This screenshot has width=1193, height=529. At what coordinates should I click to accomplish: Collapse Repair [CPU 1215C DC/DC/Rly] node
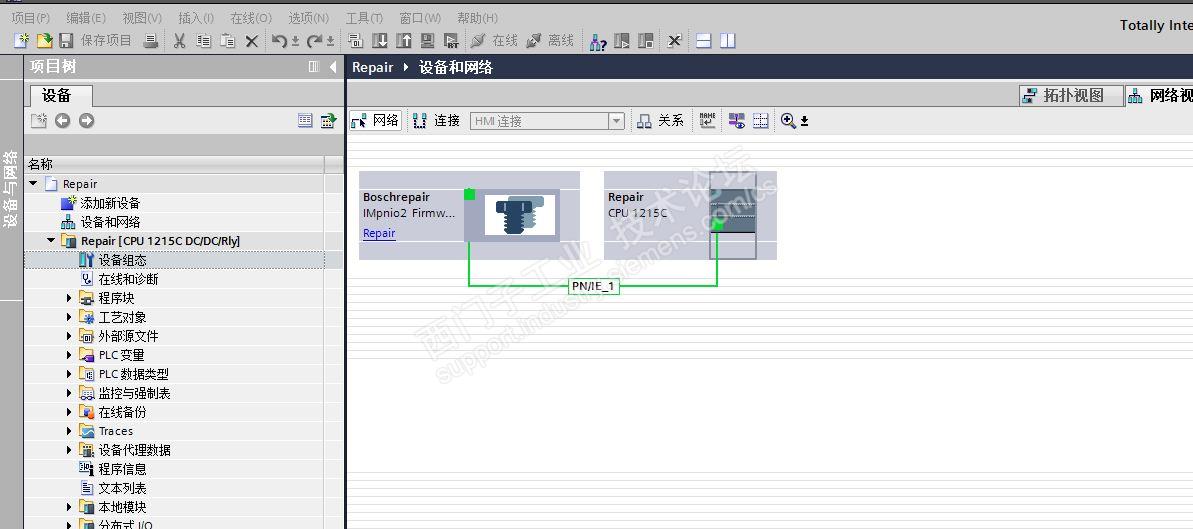coord(51,241)
